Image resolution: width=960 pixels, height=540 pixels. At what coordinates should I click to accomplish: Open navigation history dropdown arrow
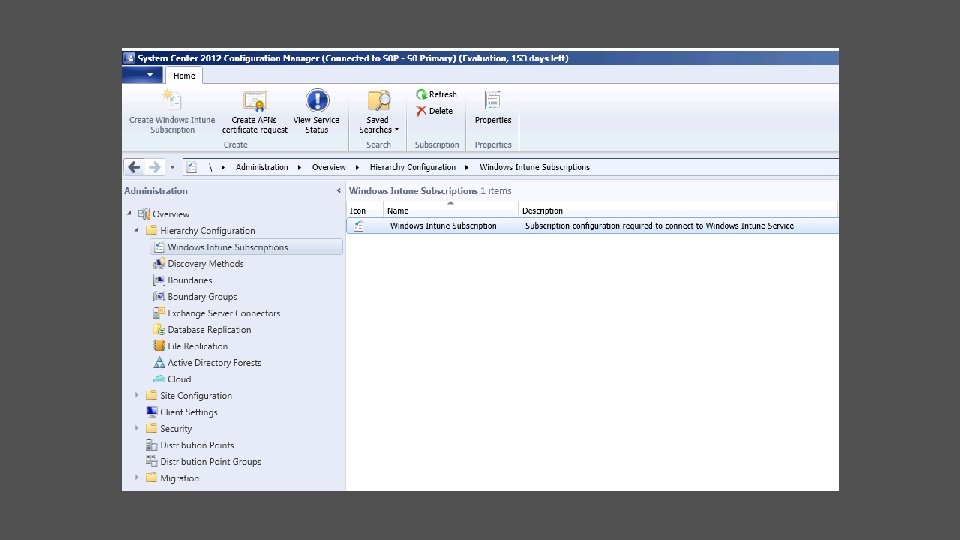click(173, 167)
